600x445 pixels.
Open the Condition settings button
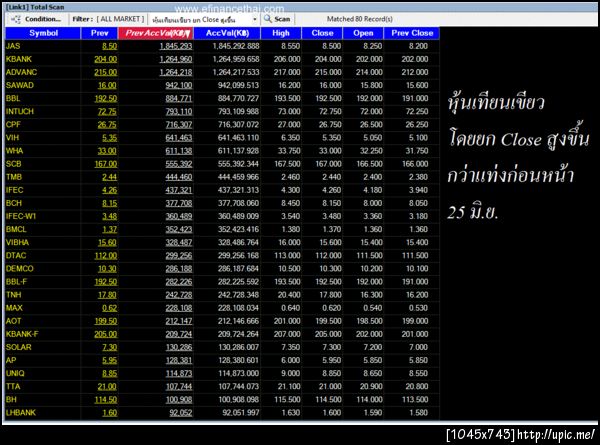(36, 19)
